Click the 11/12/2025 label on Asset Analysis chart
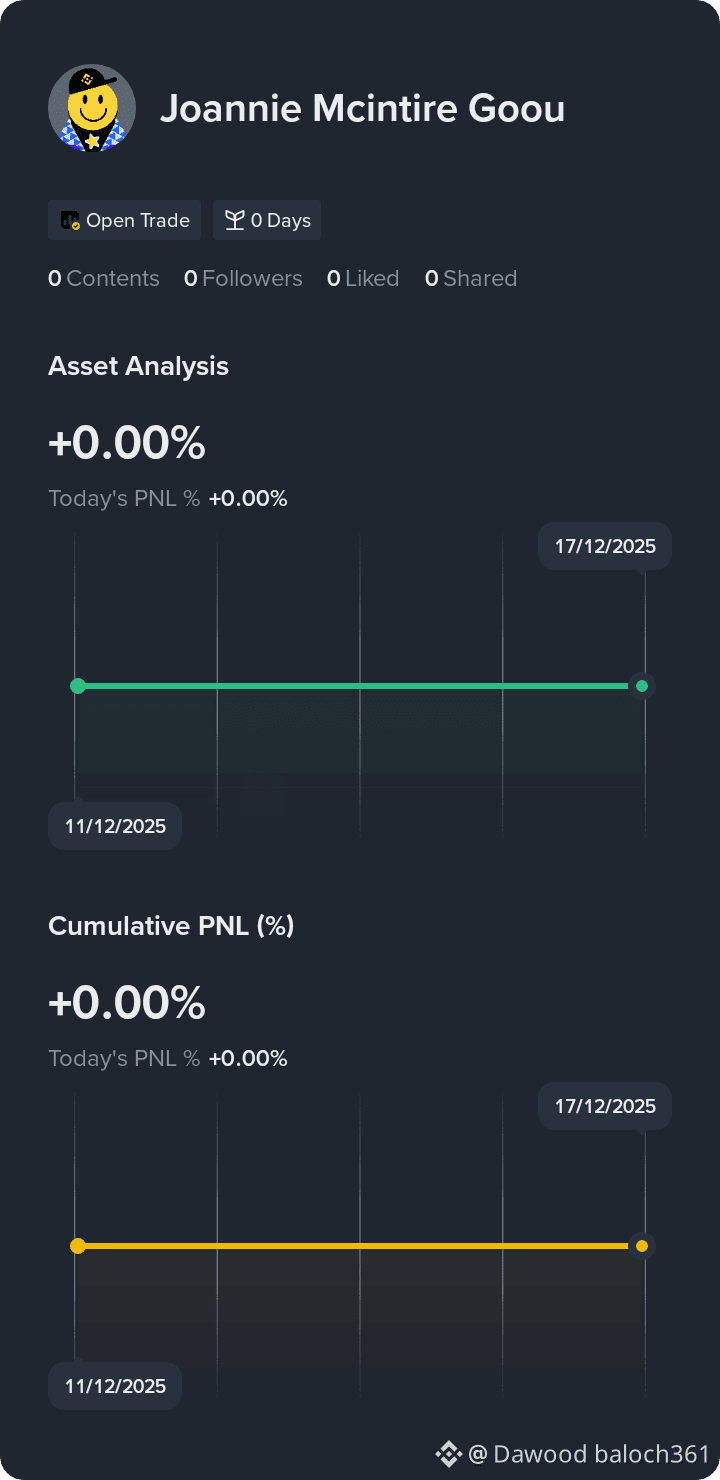The height and width of the screenshot is (1480, 720). coord(115,826)
